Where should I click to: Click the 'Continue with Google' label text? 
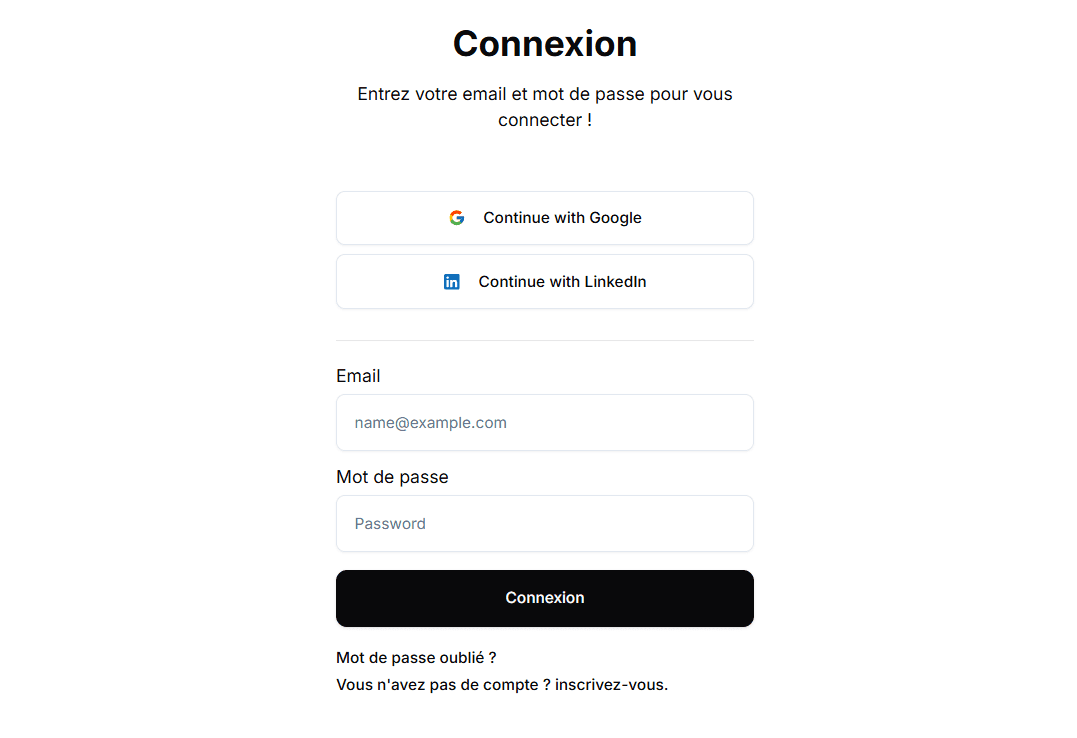coord(562,218)
